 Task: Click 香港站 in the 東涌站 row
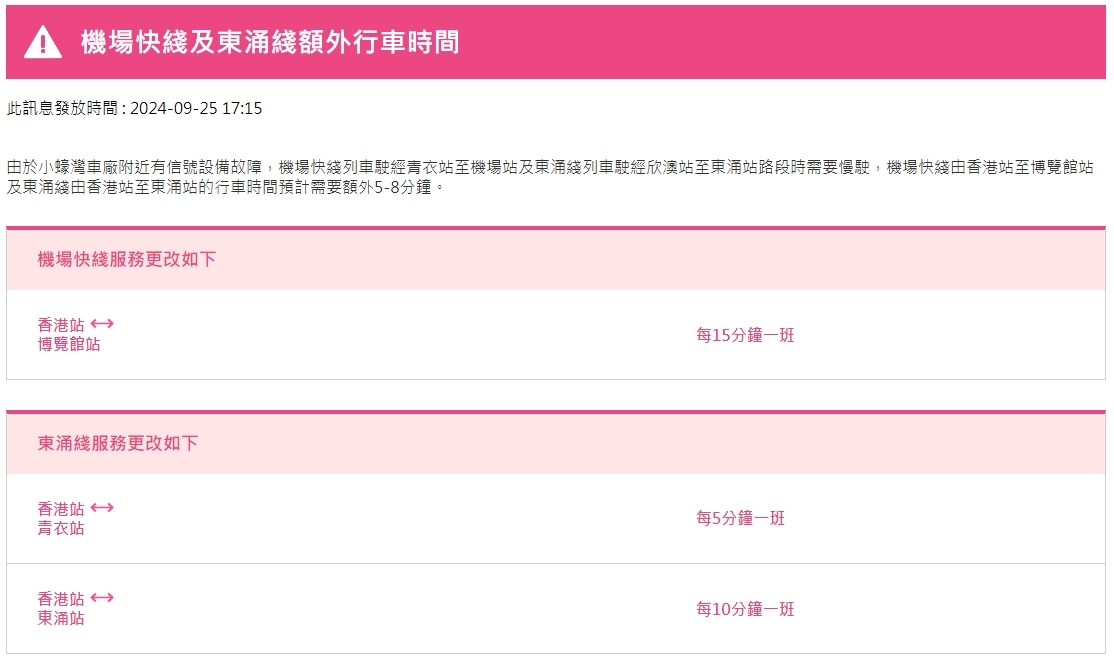coord(61,599)
